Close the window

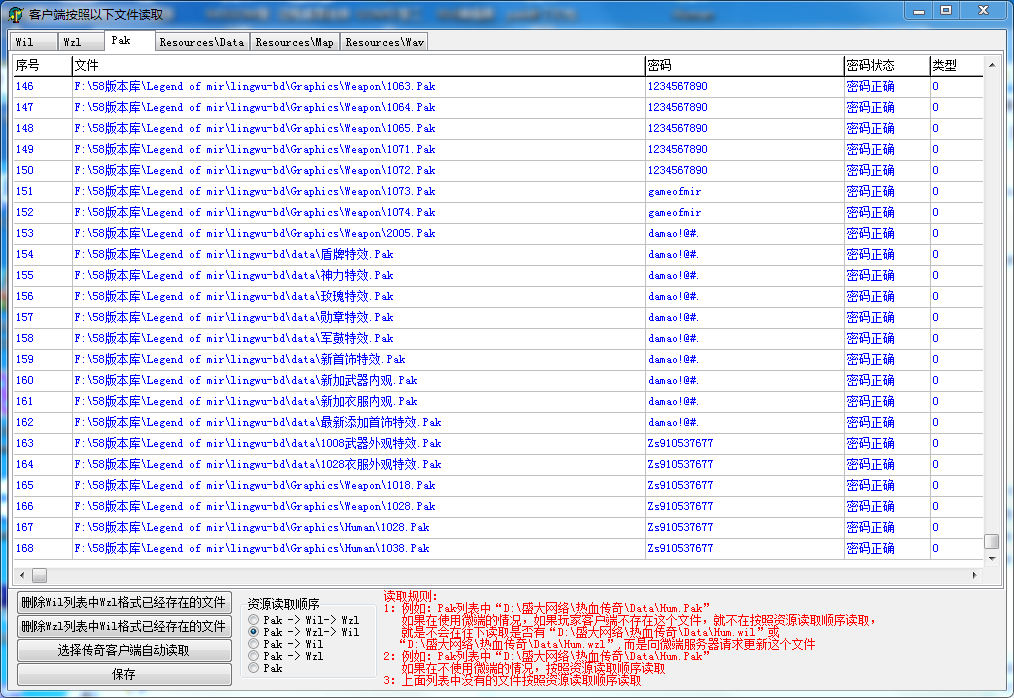tap(982, 10)
